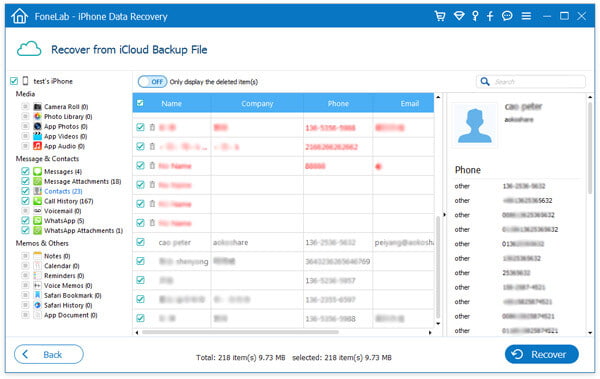600x379 pixels.
Task: Click the Safari Bookmark icon
Action: pos(38,295)
